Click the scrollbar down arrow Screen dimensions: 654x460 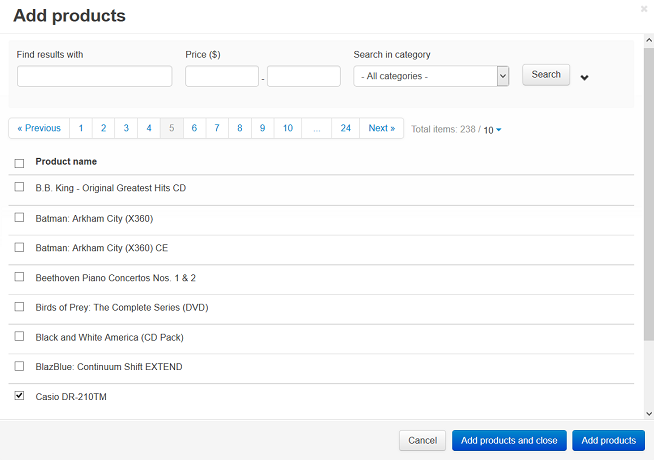pyautogui.click(x=649, y=414)
